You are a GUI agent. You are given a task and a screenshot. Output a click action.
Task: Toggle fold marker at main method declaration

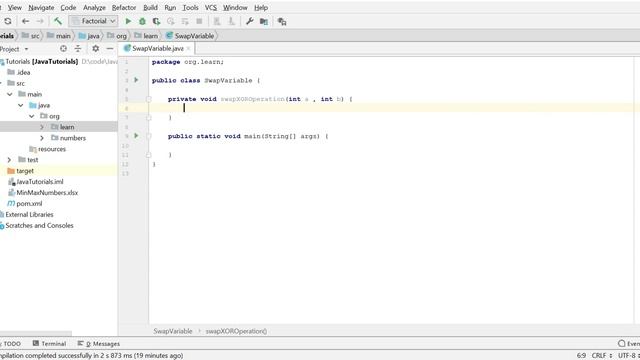tap(149, 136)
